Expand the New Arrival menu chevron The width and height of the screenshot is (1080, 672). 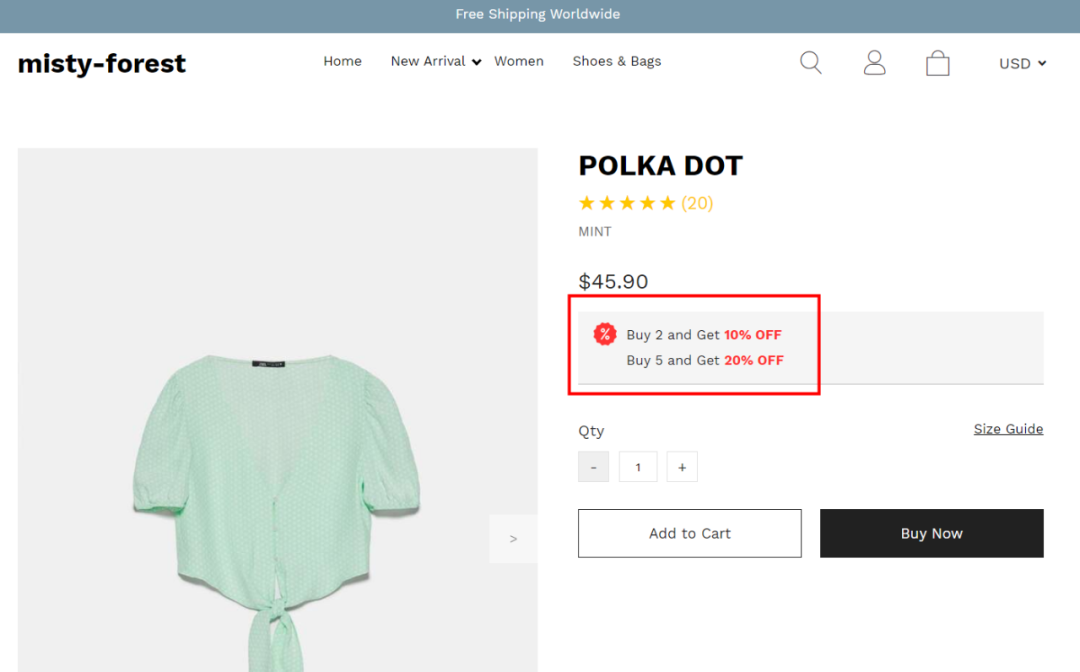pos(477,62)
